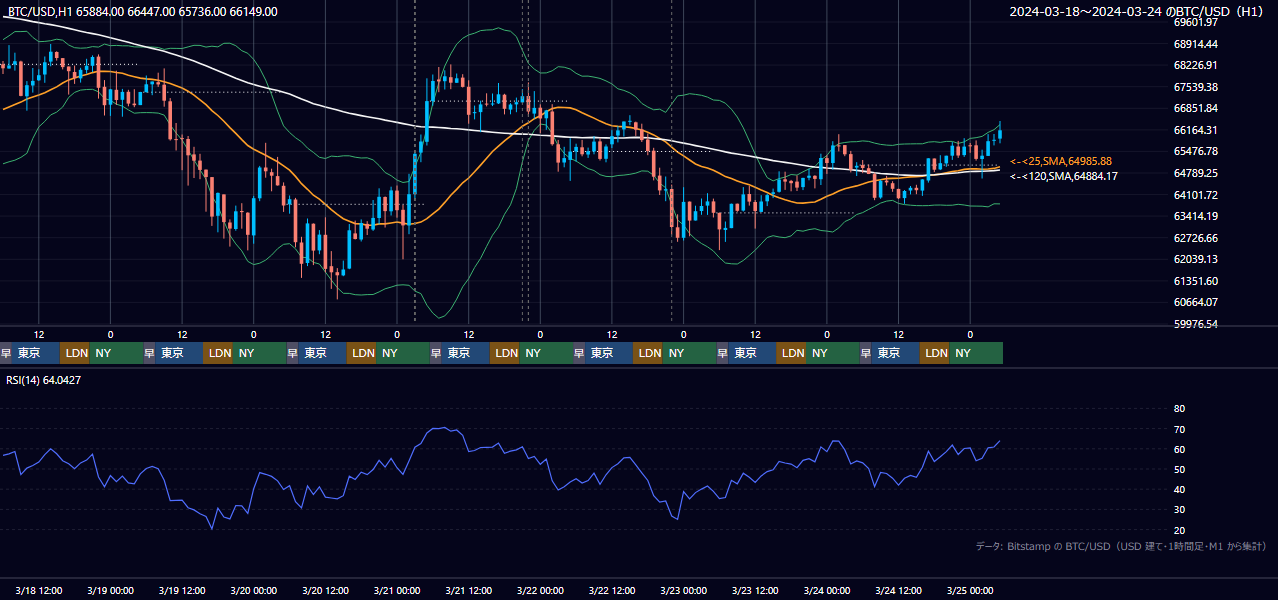Select the 3/22 00:00 time label

[x=540, y=591]
